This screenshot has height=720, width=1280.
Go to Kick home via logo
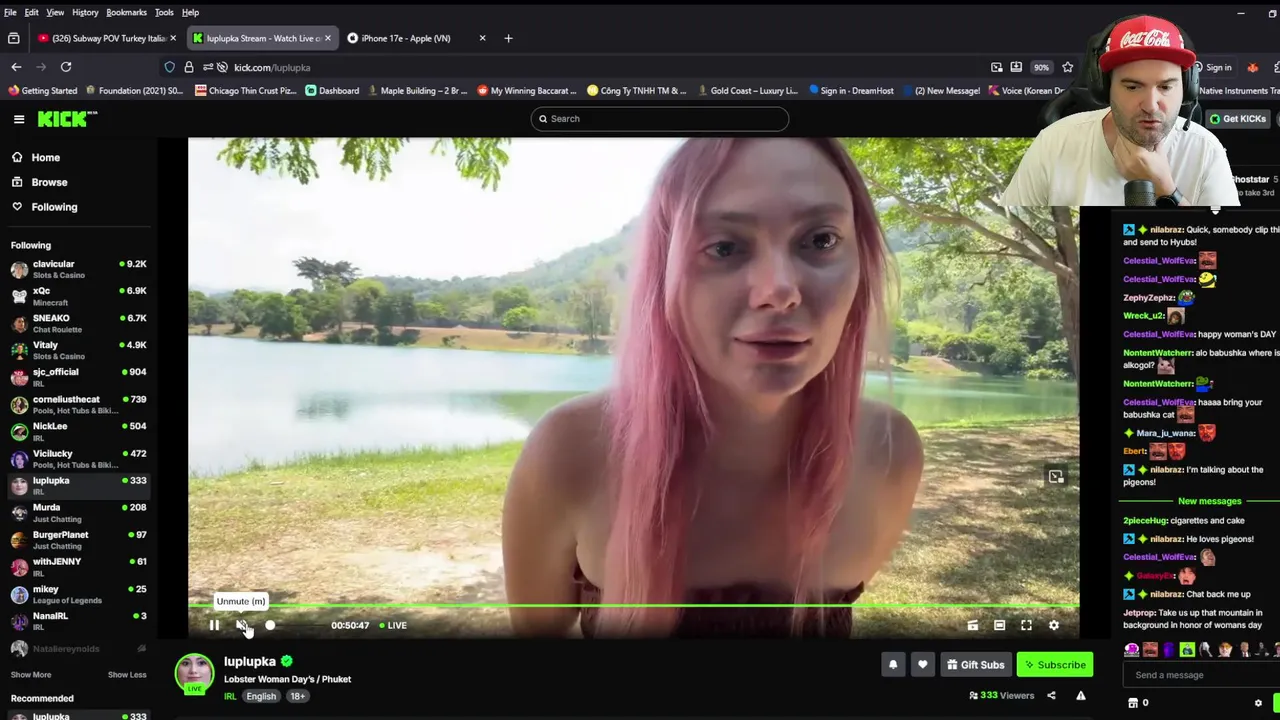(67, 119)
